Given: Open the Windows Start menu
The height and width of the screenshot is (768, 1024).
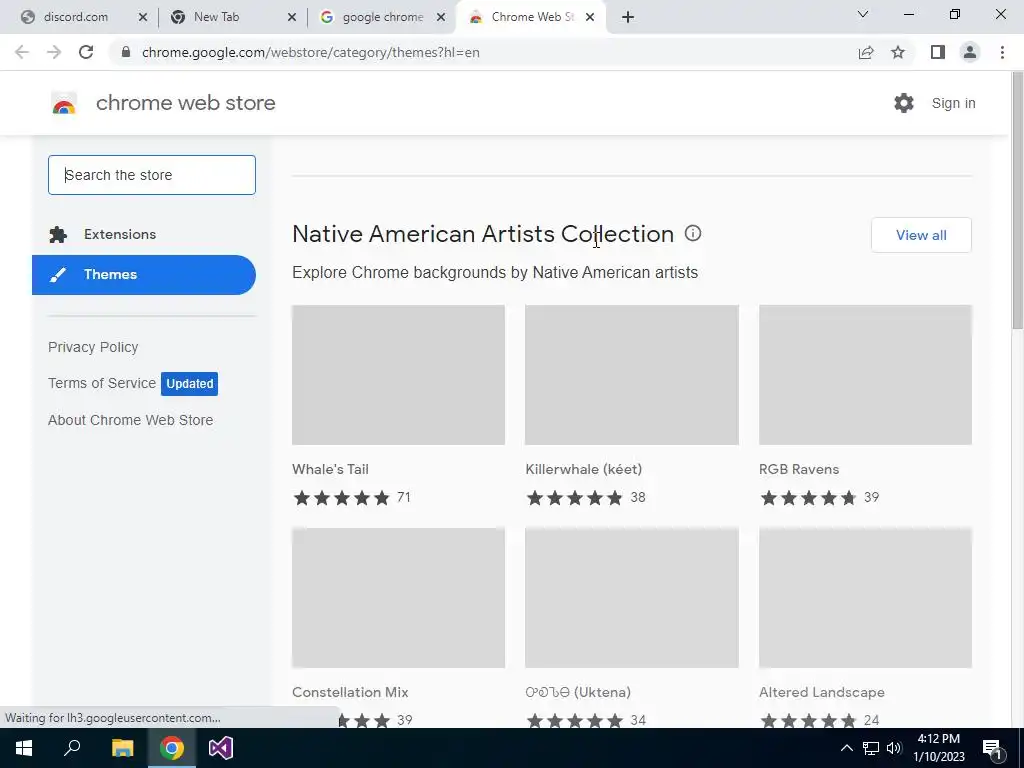Looking at the screenshot, I should point(24,748).
